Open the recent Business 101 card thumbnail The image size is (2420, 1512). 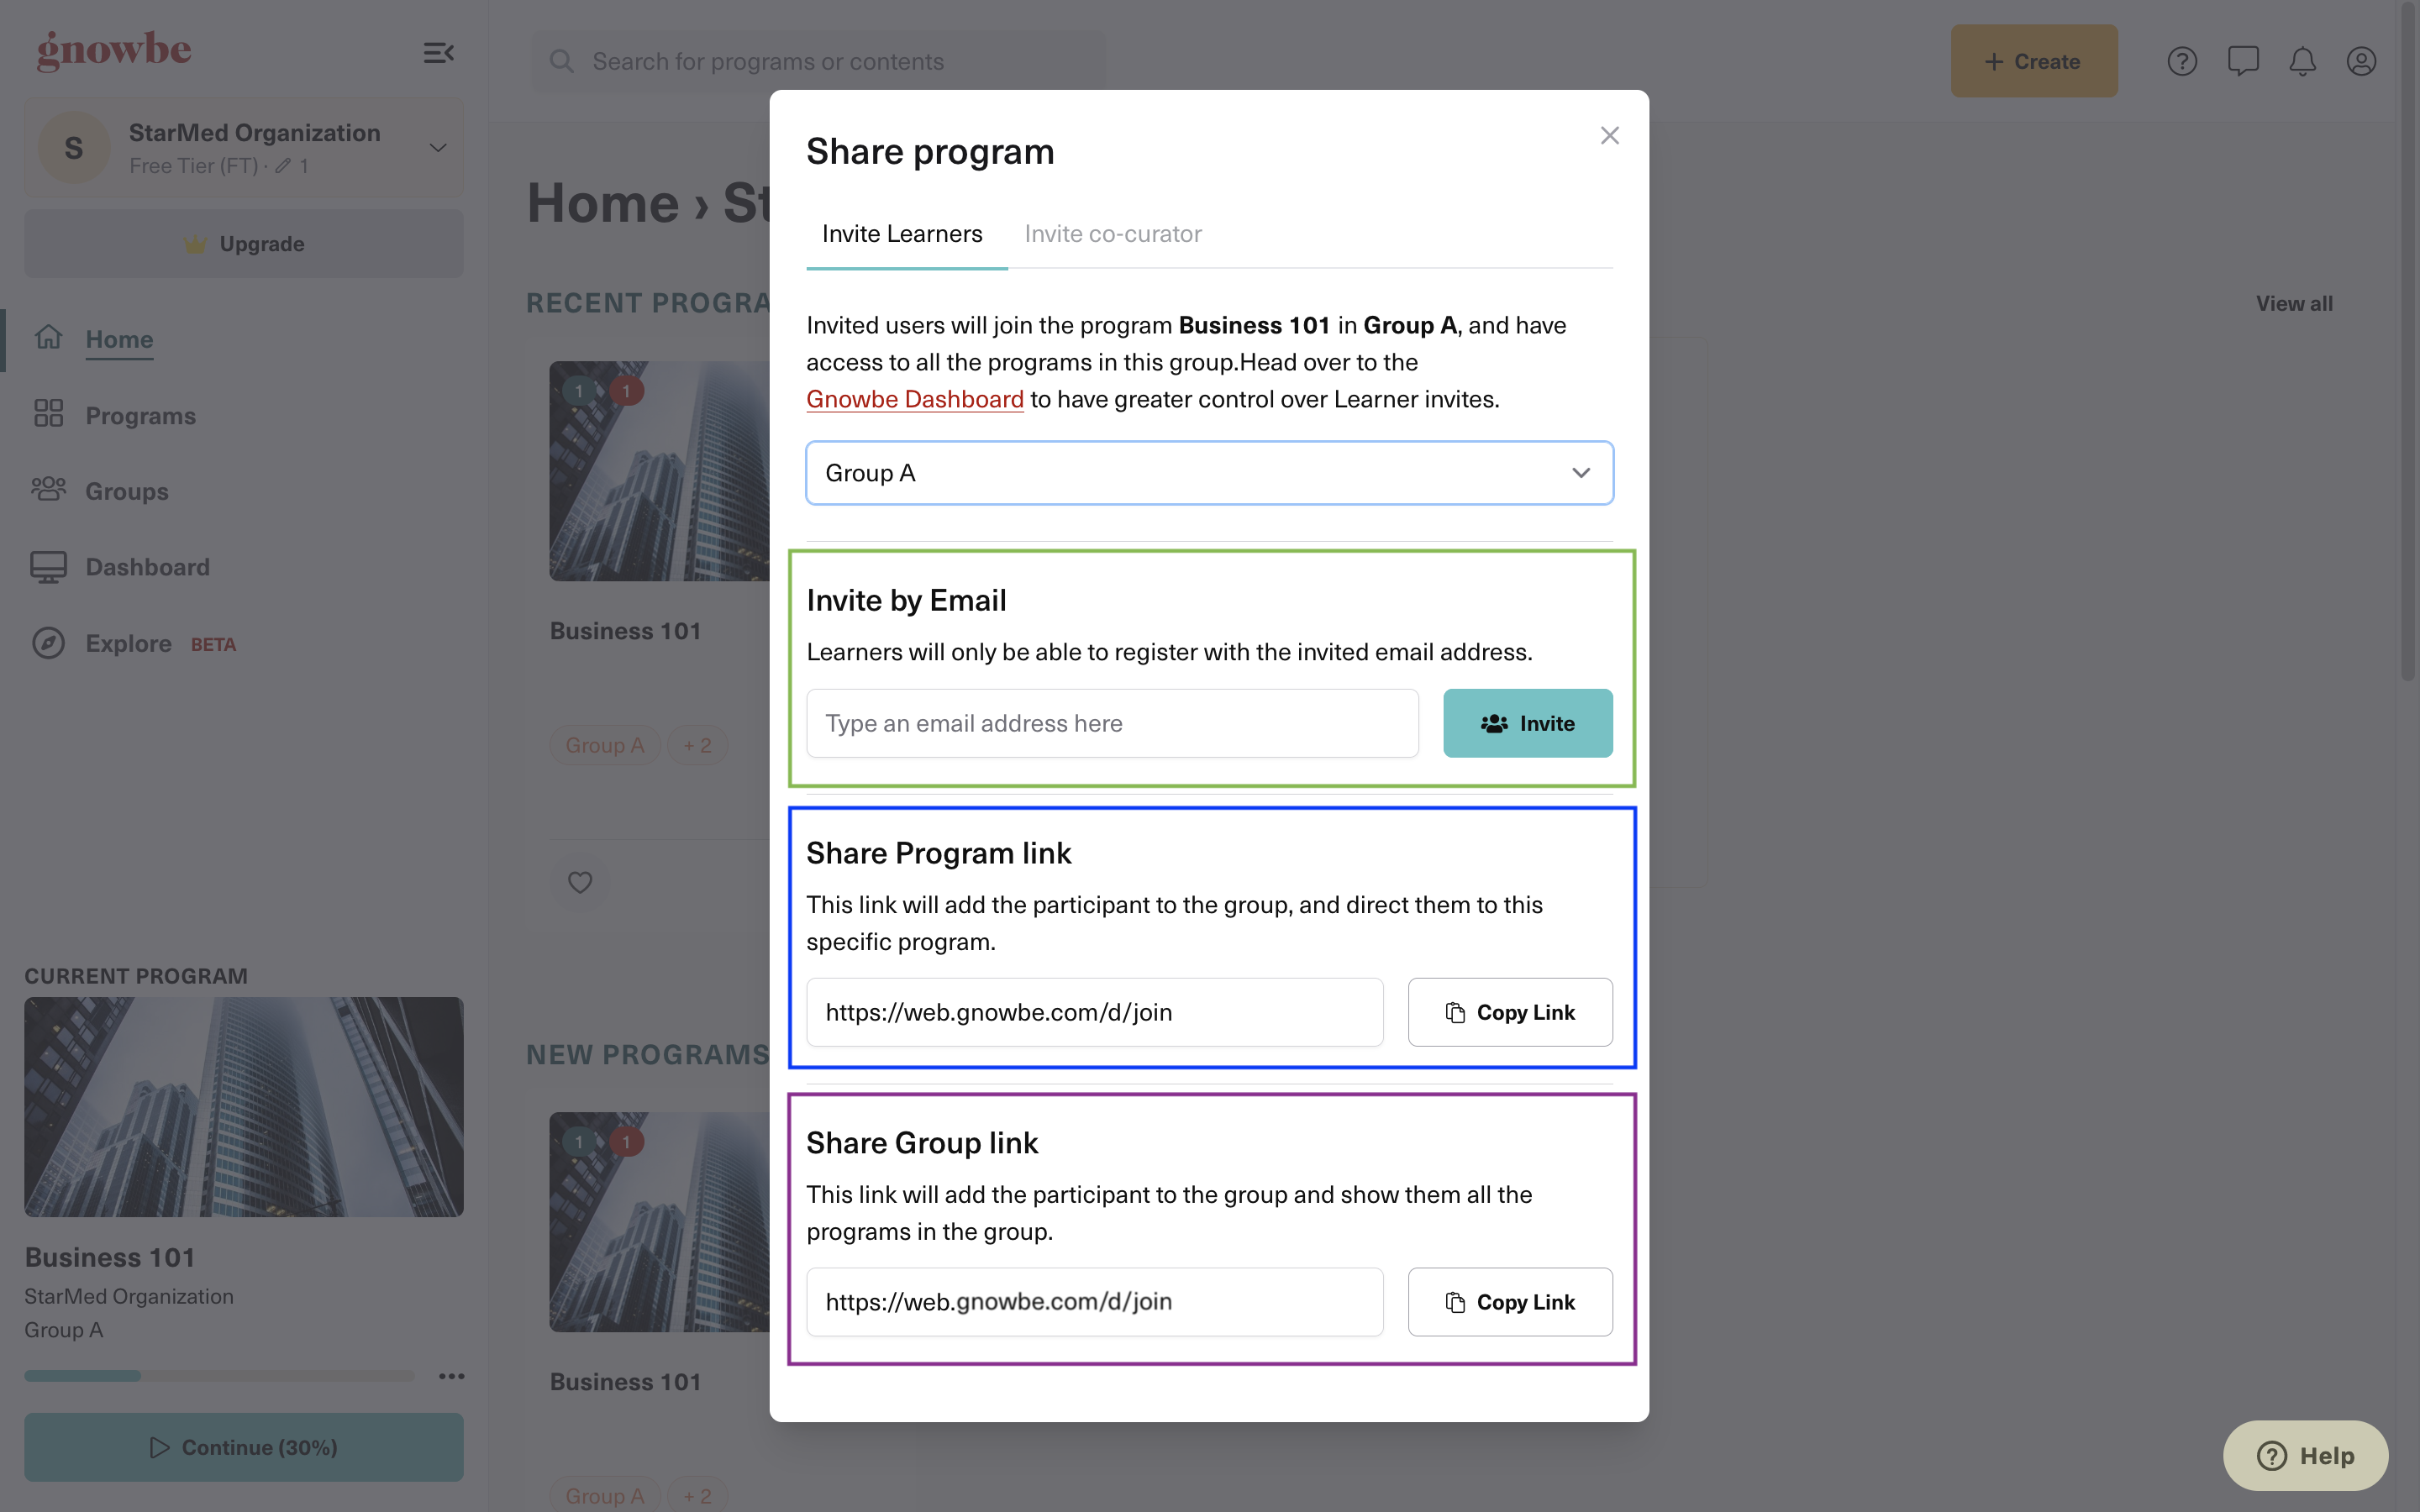point(659,471)
